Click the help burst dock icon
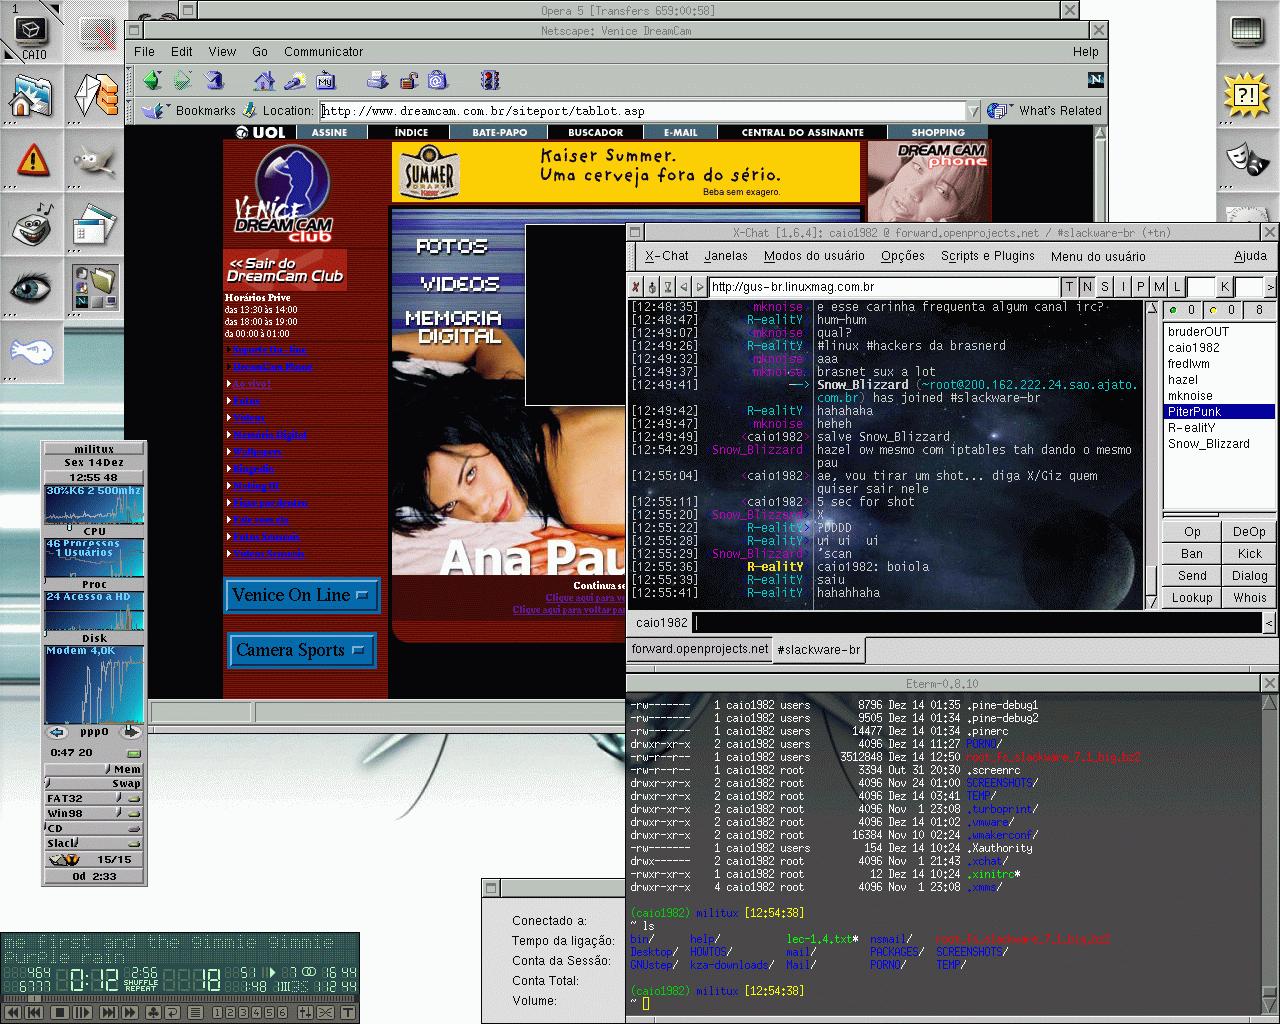The height and width of the screenshot is (1024, 1280). tap(1247, 96)
